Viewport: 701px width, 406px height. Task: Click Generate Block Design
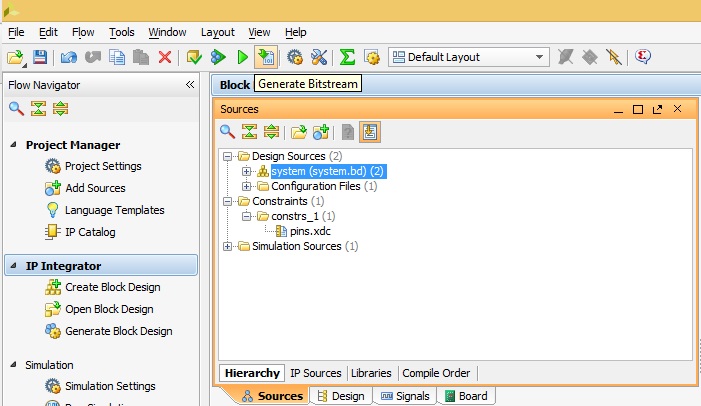coord(109,331)
